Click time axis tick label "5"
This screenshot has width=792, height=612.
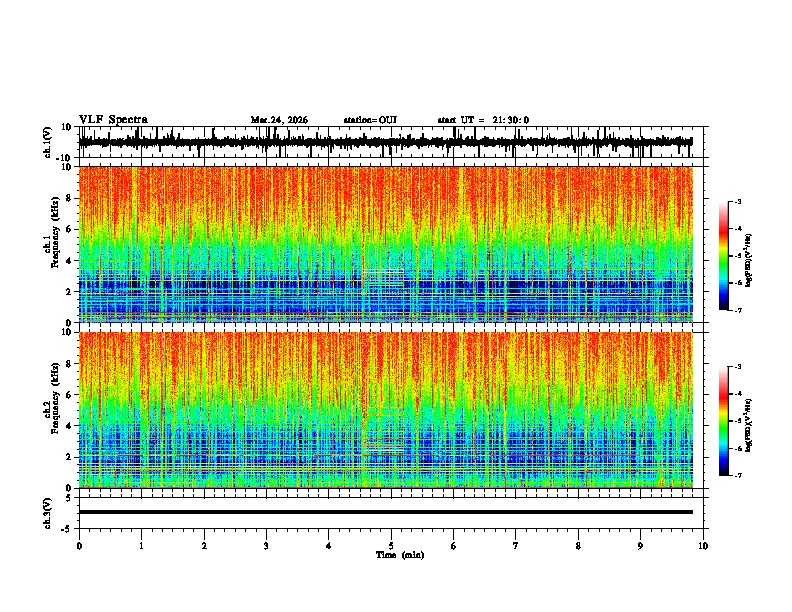point(391,546)
